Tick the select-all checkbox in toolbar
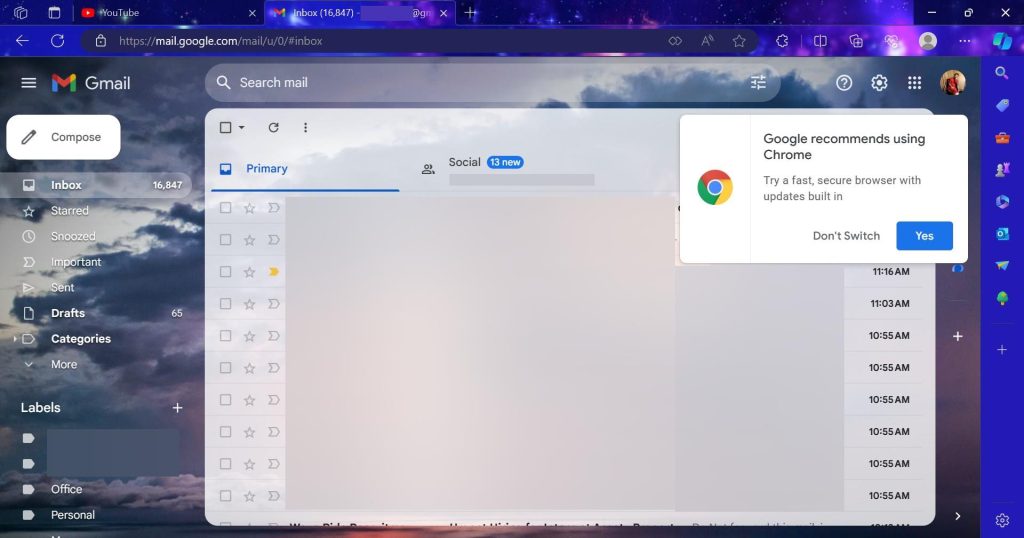Screen dimensions: 1024x538 (225, 127)
